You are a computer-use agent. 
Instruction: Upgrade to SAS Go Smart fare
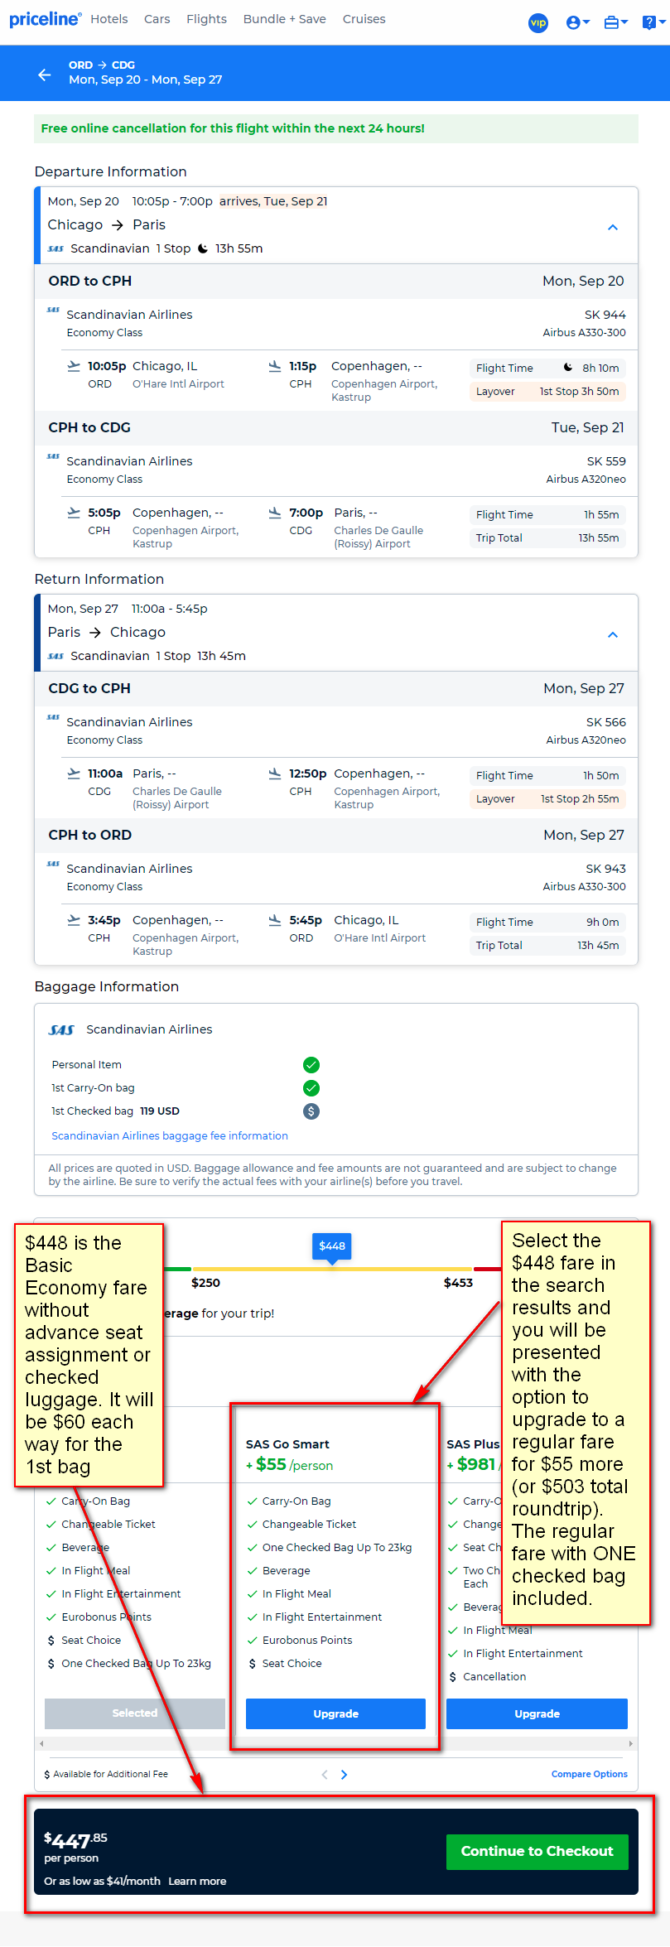(x=336, y=1713)
